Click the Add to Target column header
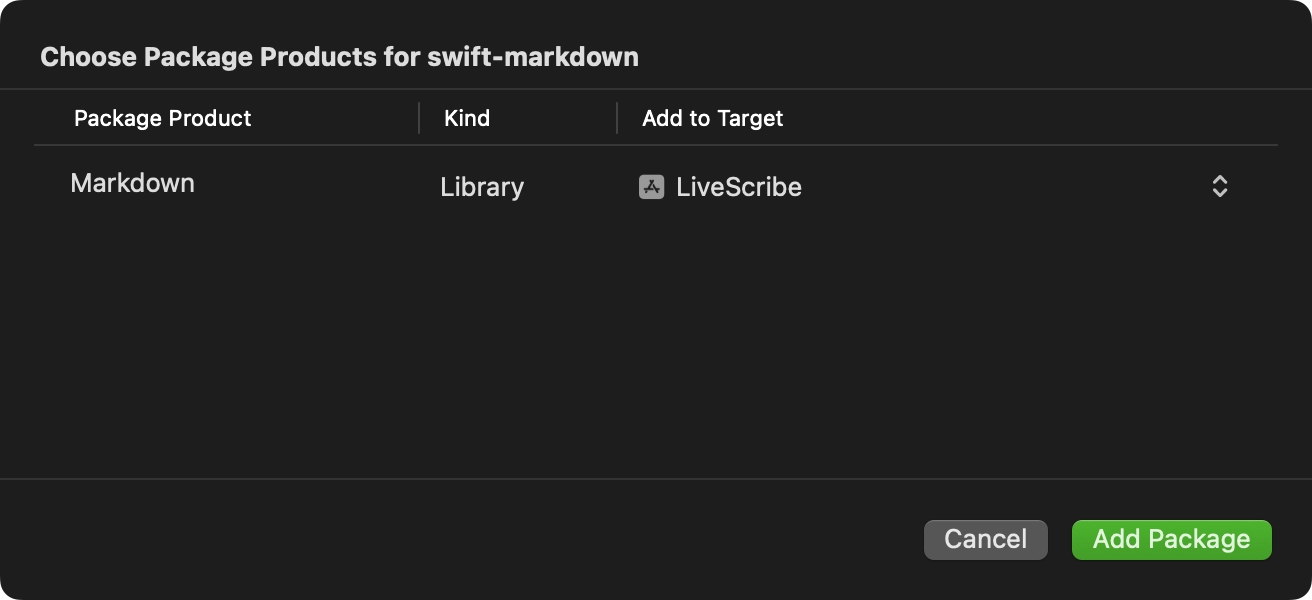The width and height of the screenshot is (1312, 600). 712,118
